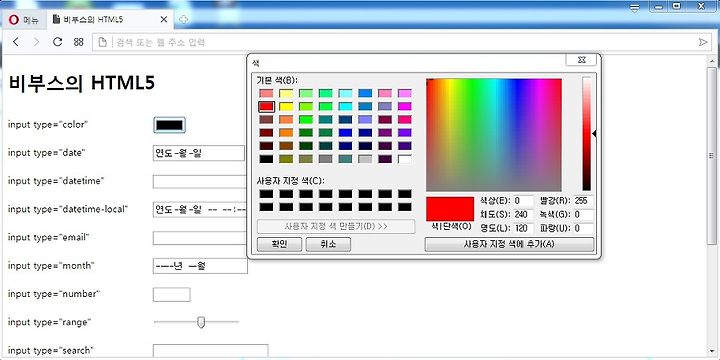Screen dimensions: 720x360
Task: Click the email input field
Action: [200, 238]
